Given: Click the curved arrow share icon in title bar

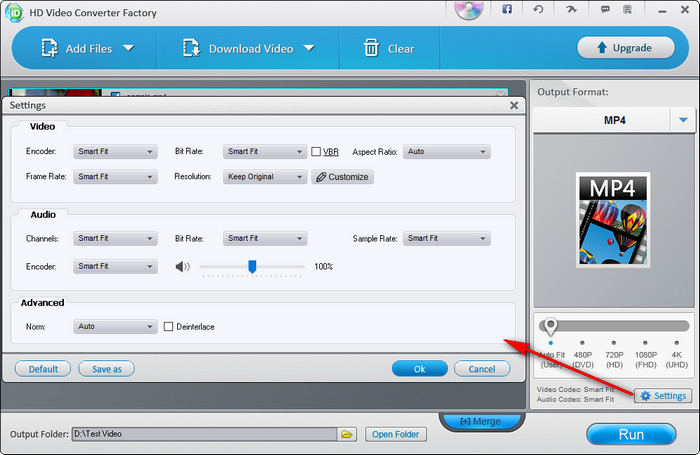Looking at the screenshot, I should click(571, 9).
